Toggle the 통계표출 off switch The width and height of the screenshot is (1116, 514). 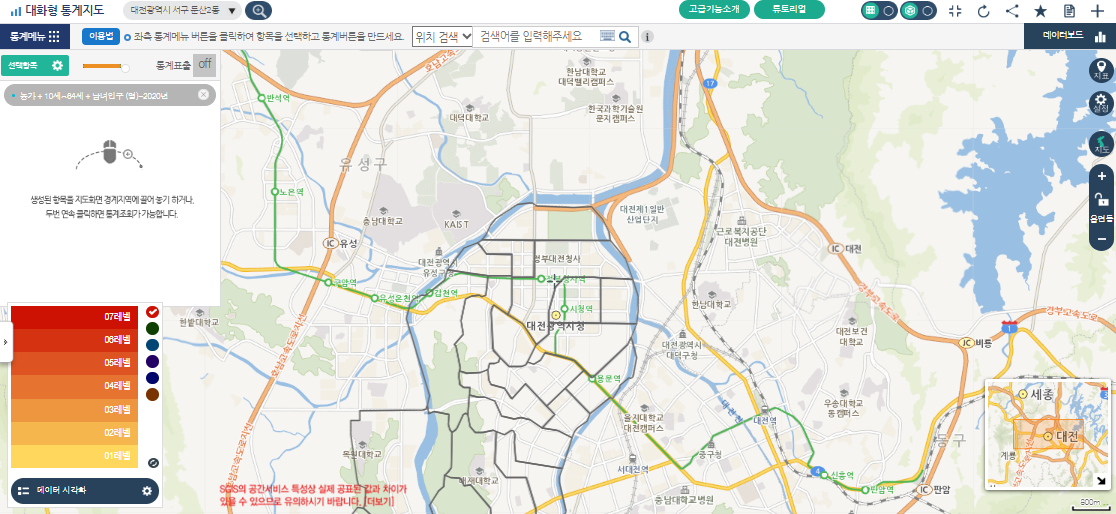[204, 65]
